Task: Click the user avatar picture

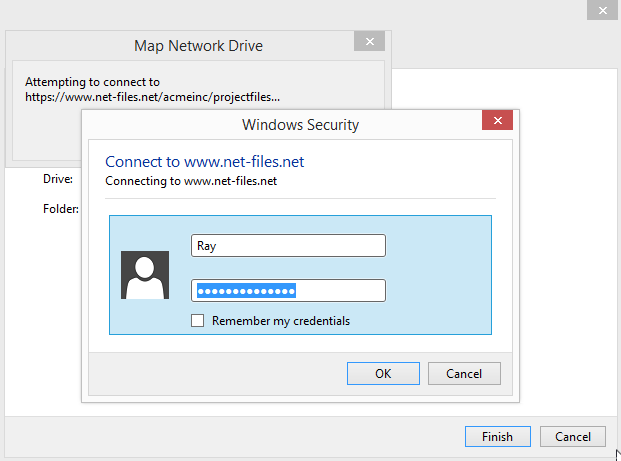Action: point(145,275)
